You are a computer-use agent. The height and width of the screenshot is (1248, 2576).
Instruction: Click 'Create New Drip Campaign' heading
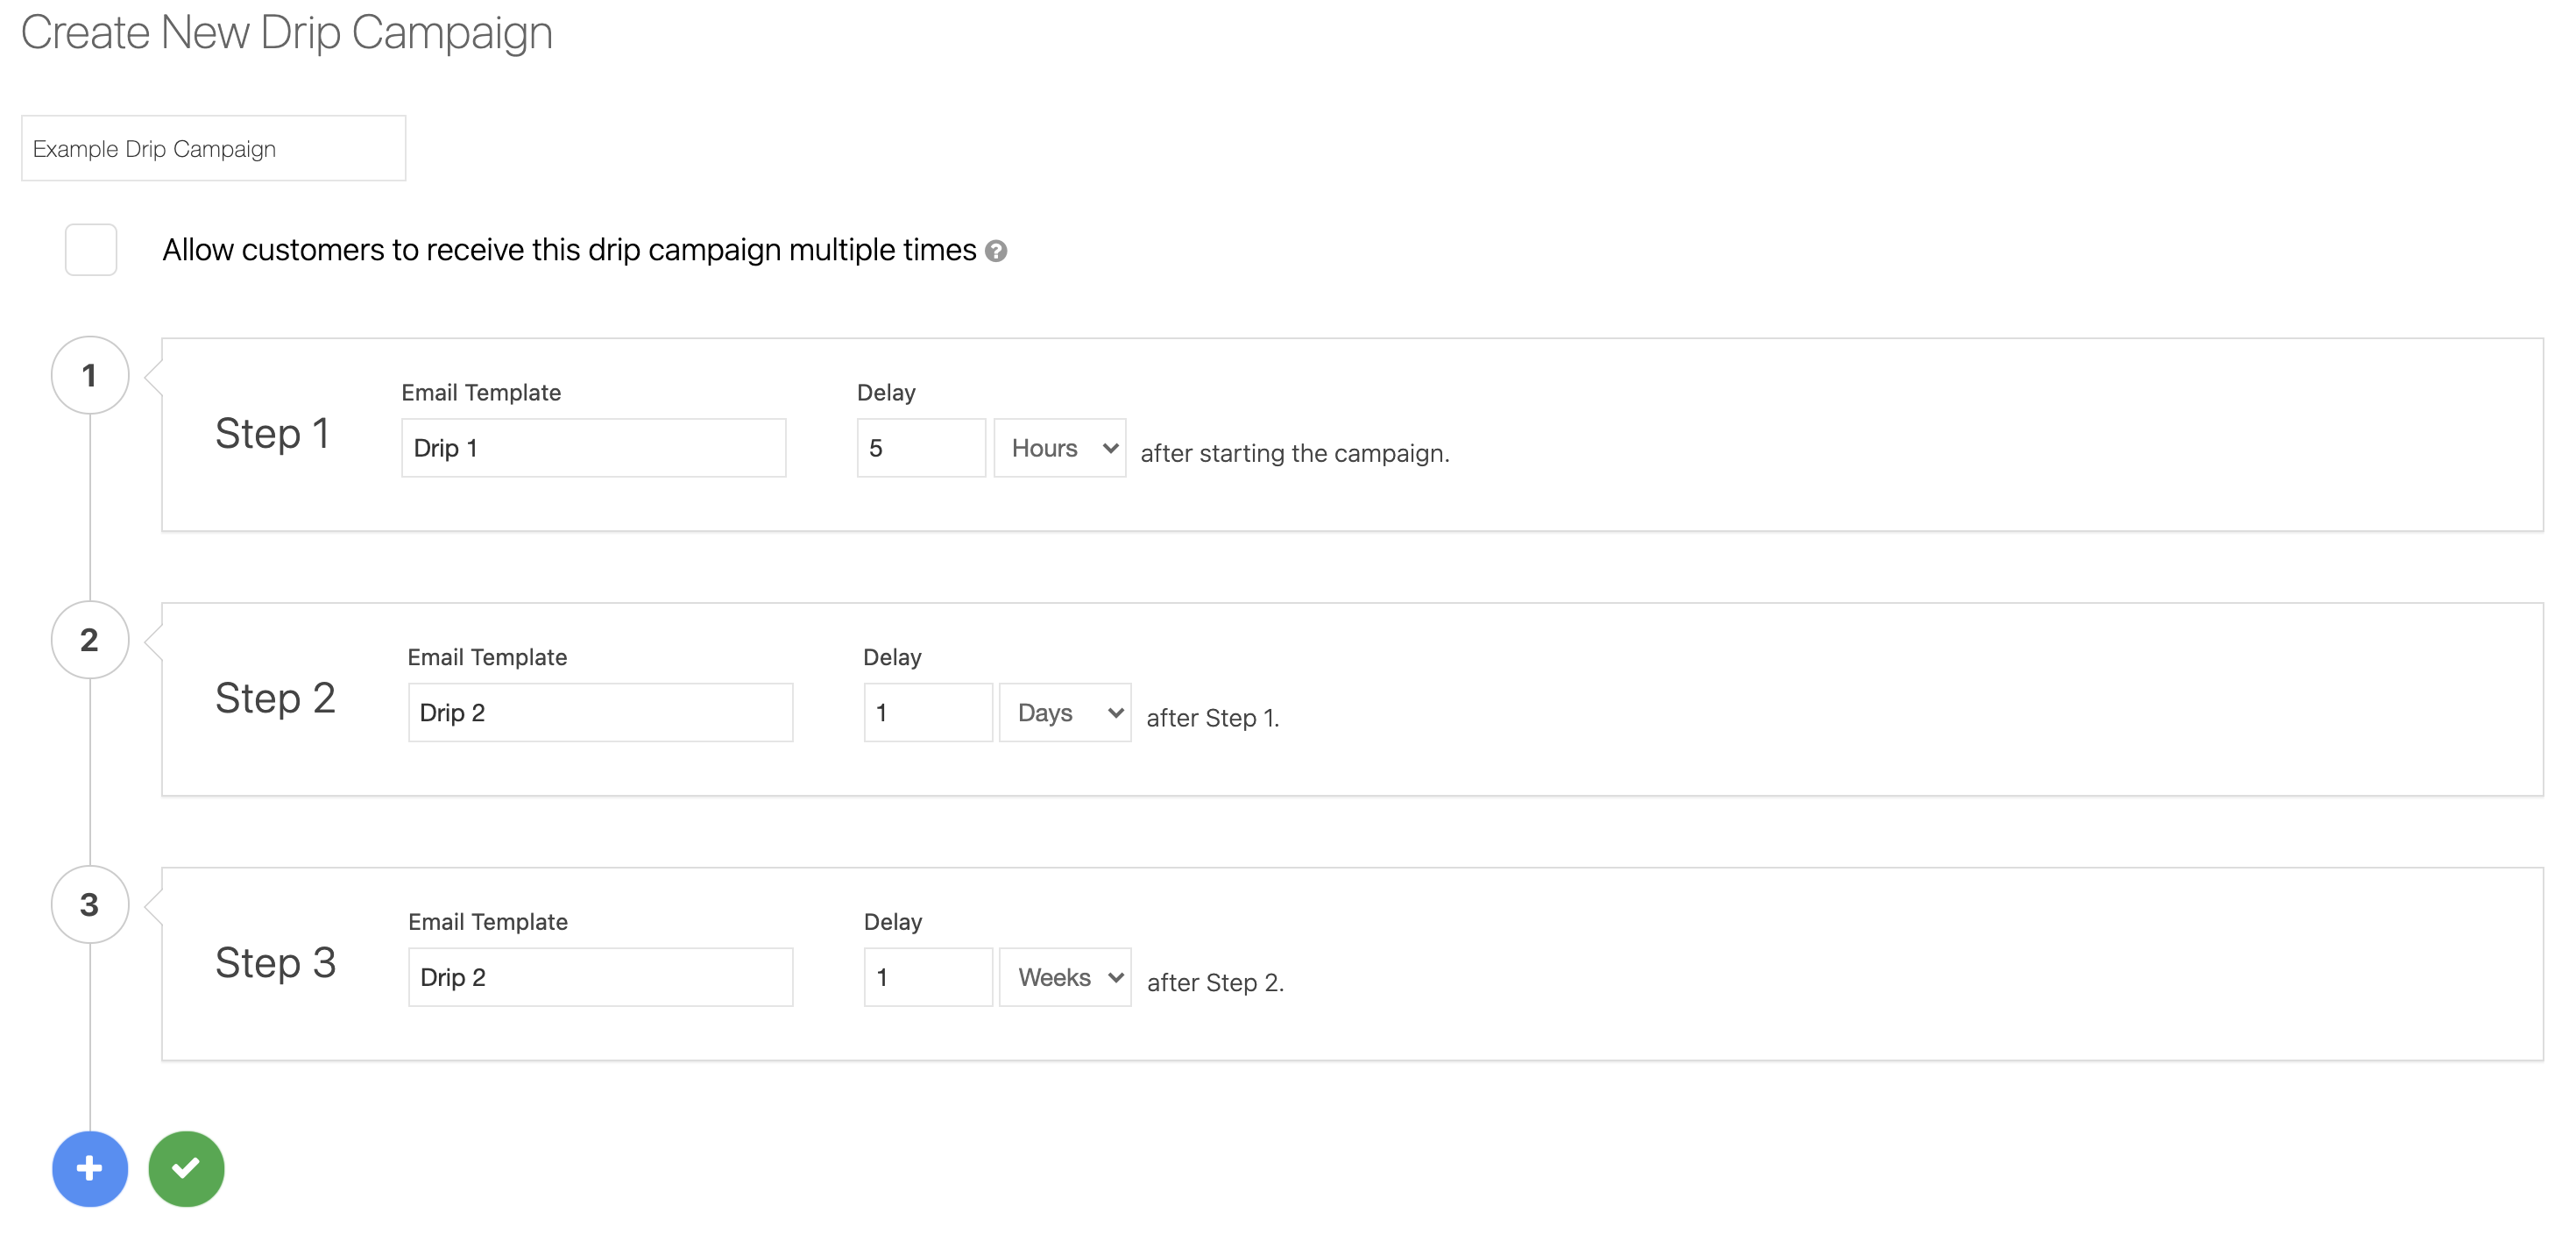pyautogui.click(x=286, y=33)
